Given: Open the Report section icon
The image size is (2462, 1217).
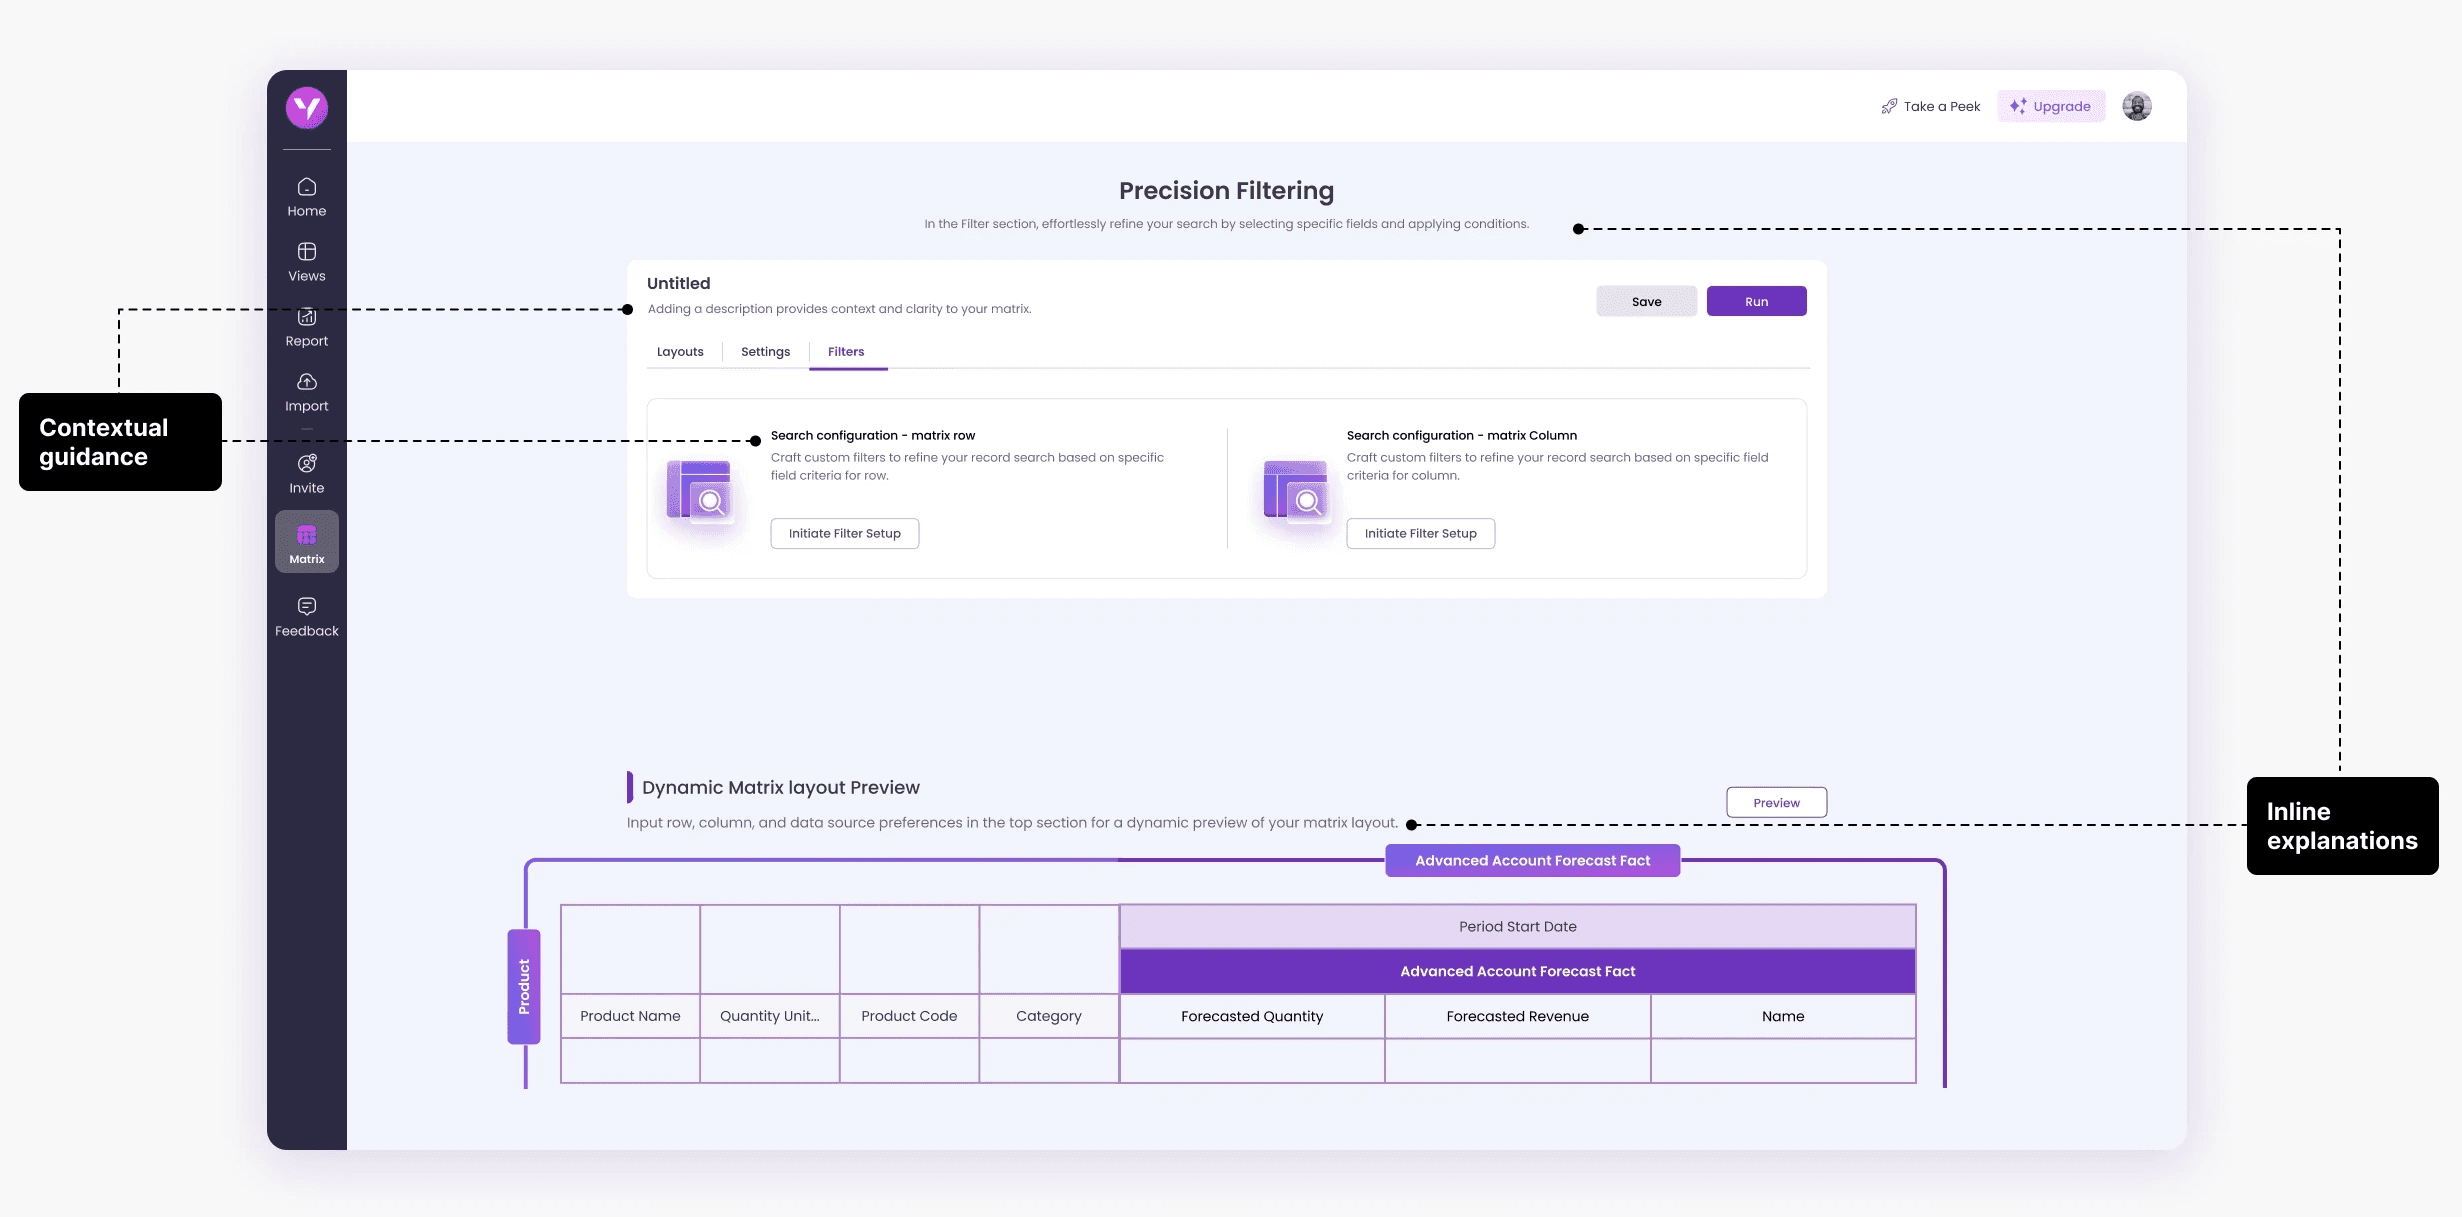Looking at the screenshot, I should pos(306,318).
